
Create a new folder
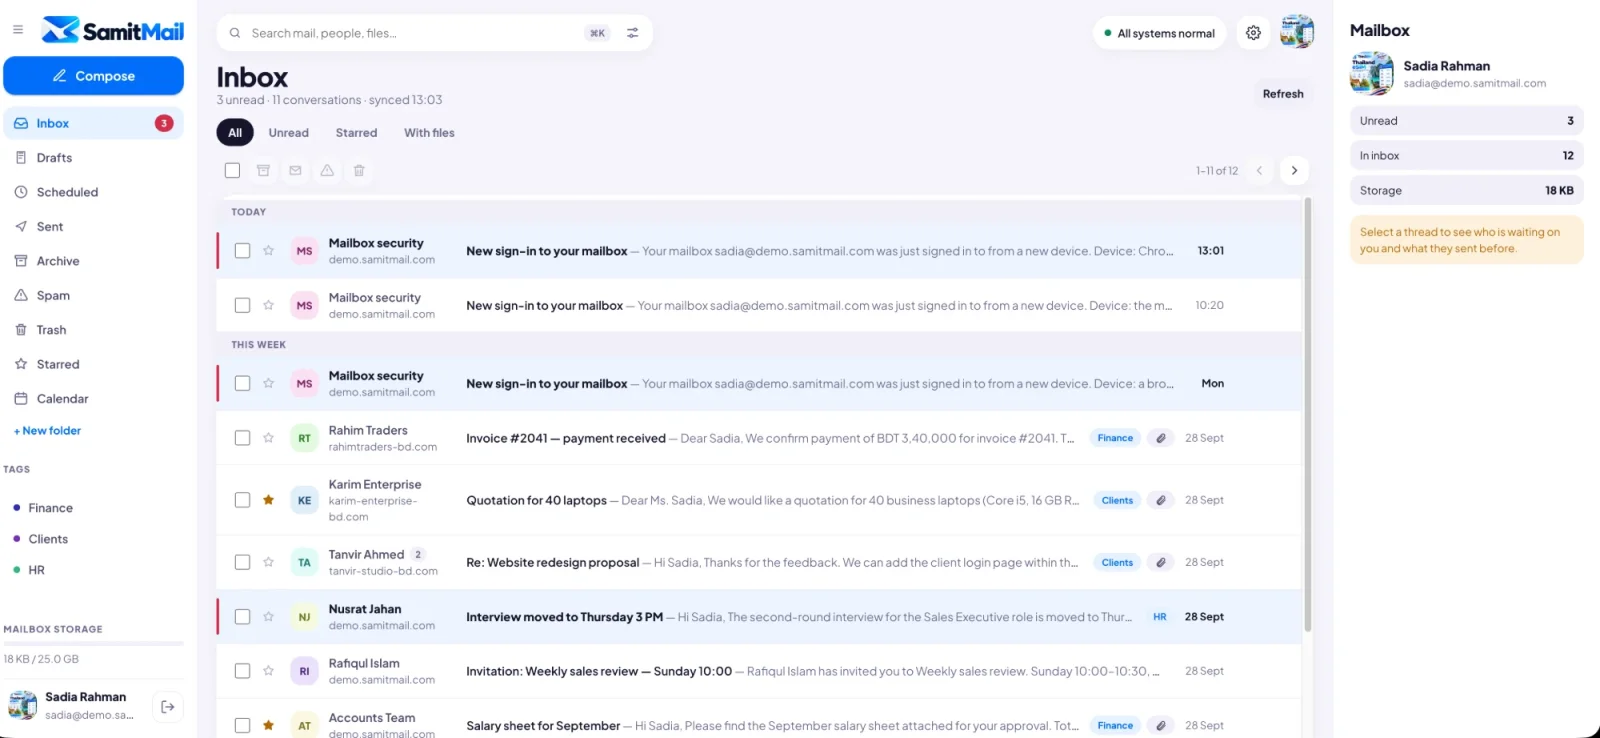(x=47, y=431)
